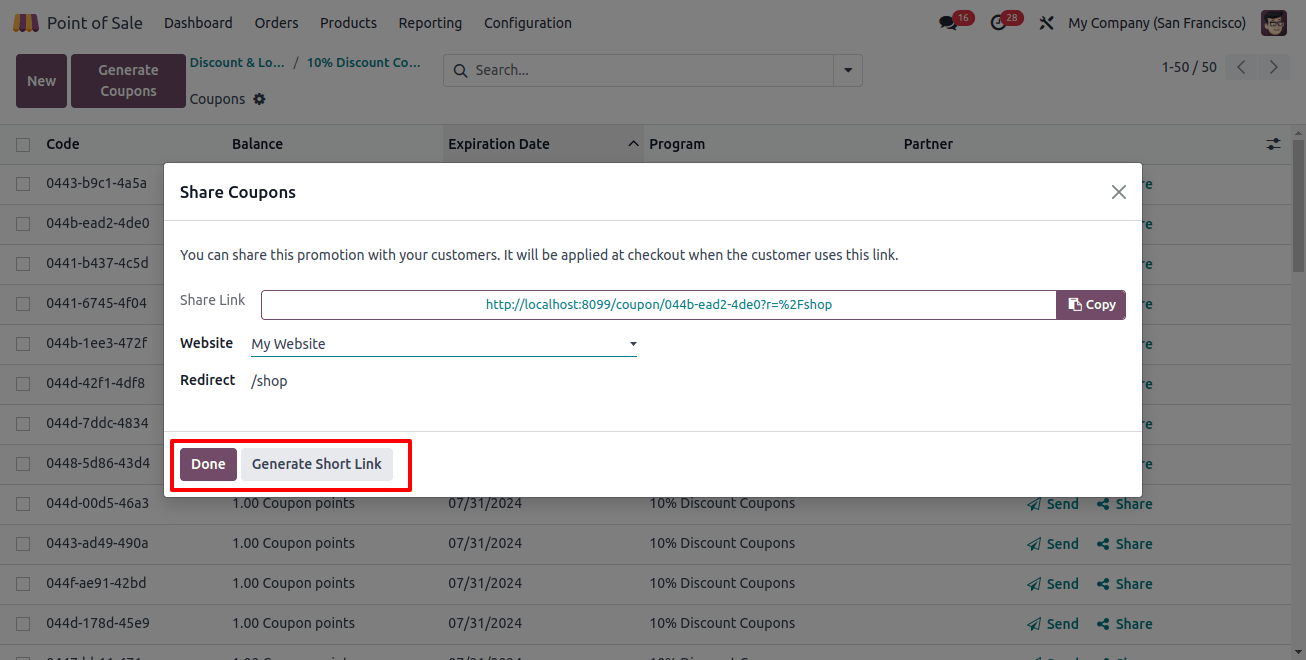Sort by Code column header
This screenshot has width=1306, height=660.
click(63, 144)
